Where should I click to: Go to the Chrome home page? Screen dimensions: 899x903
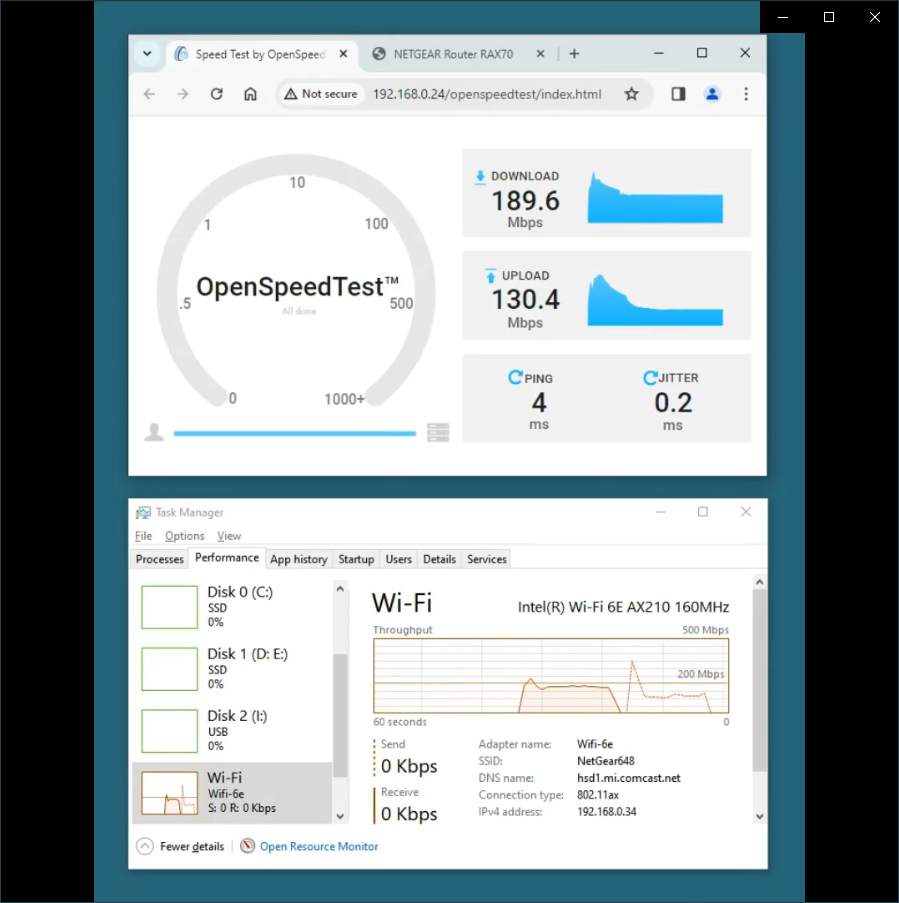(251, 94)
